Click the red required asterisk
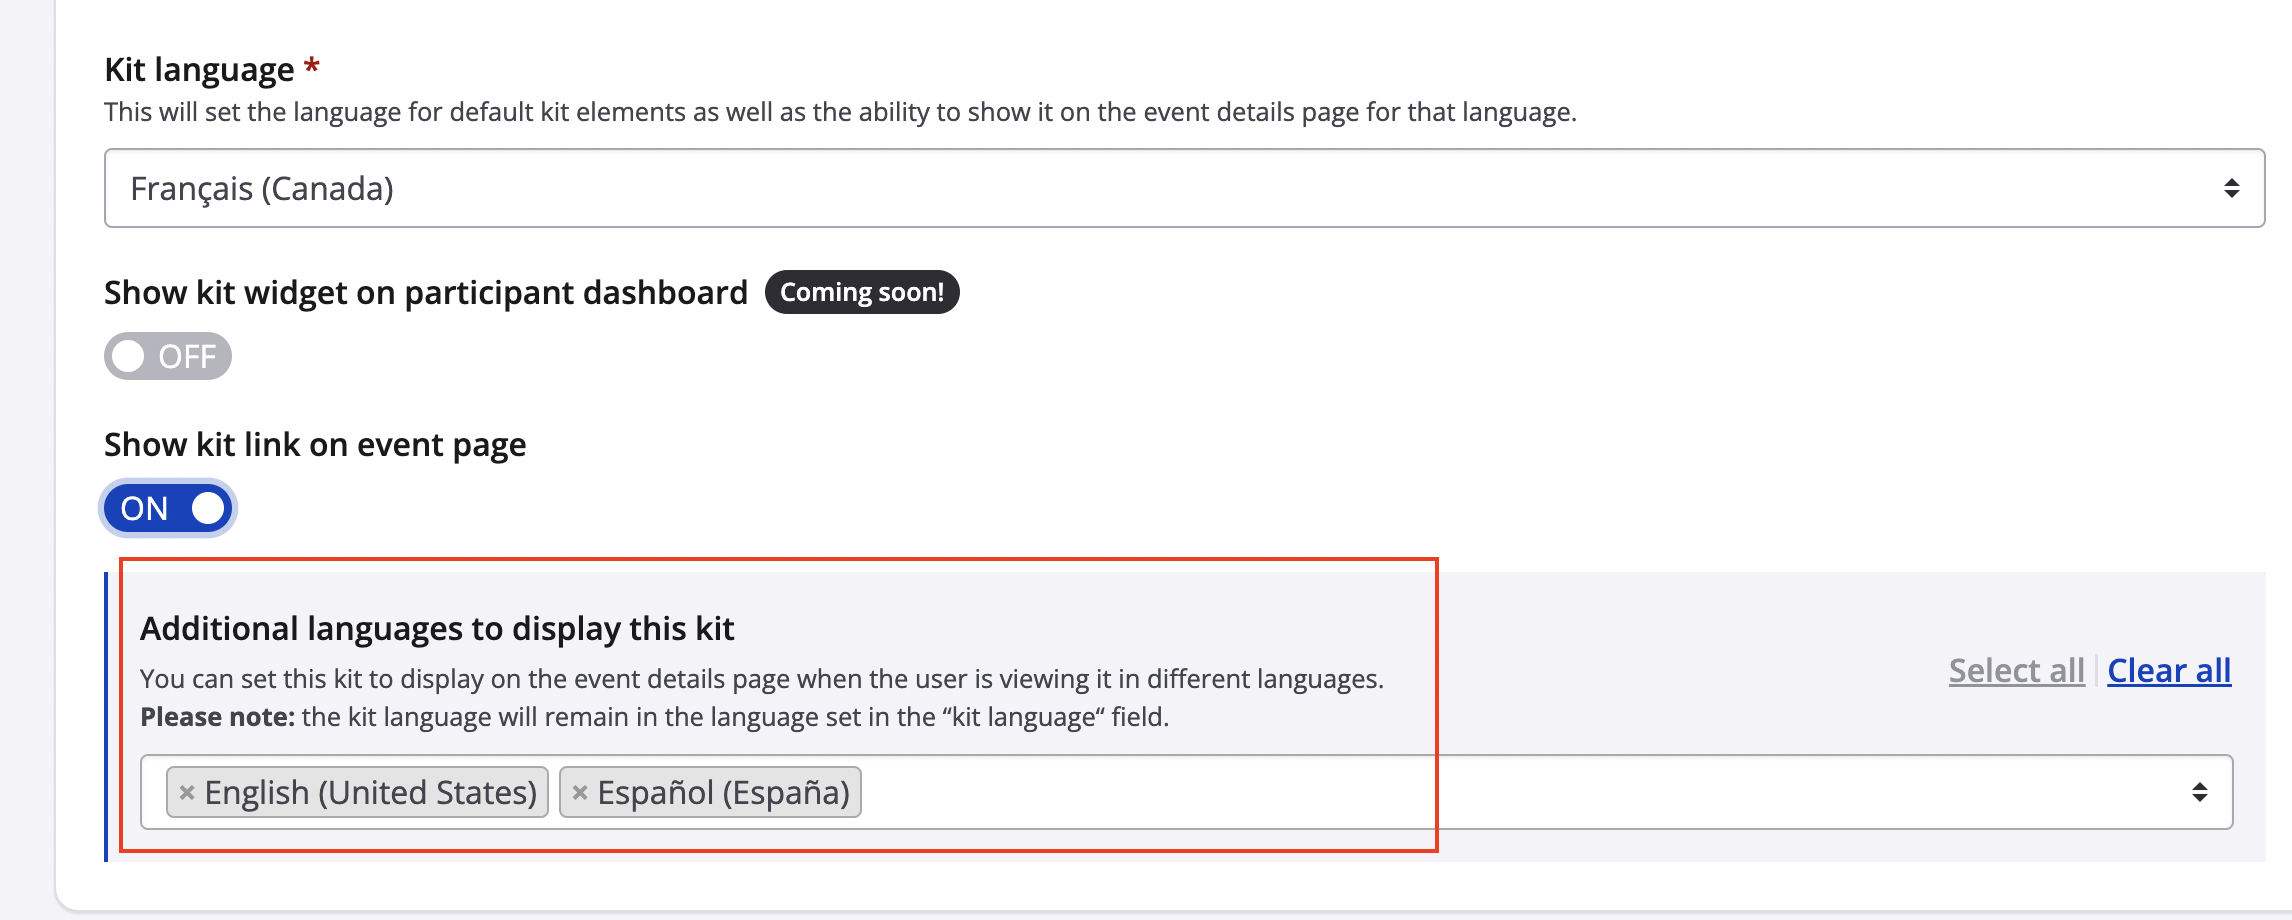 tap(312, 67)
